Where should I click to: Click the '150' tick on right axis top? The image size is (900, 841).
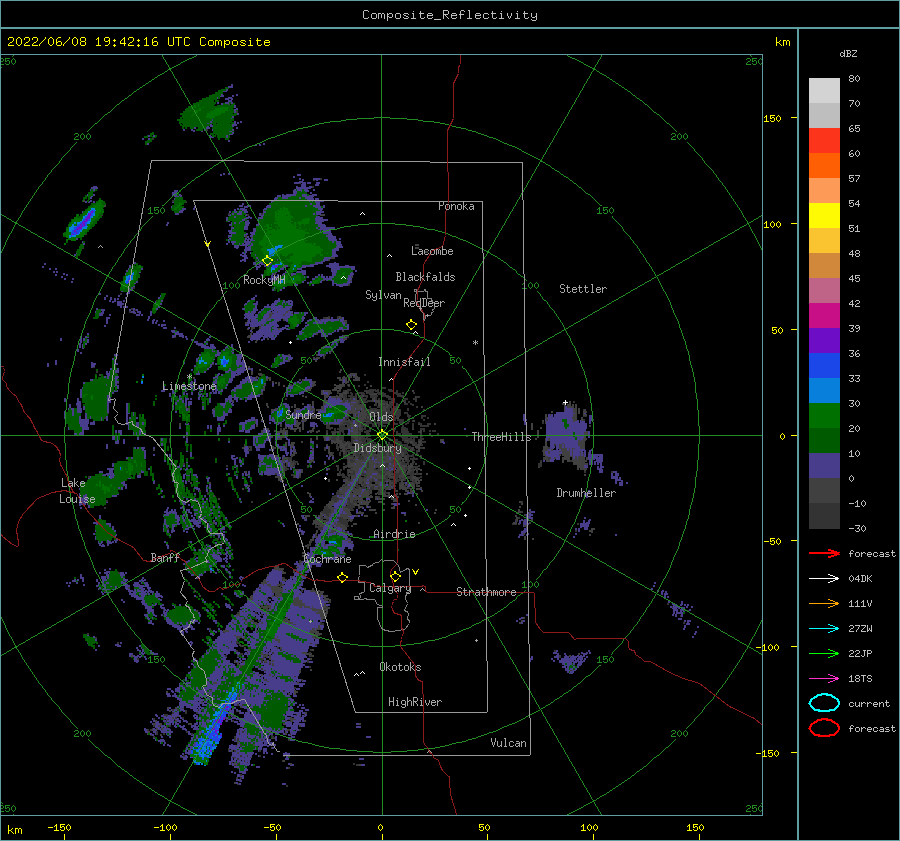coord(772,118)
